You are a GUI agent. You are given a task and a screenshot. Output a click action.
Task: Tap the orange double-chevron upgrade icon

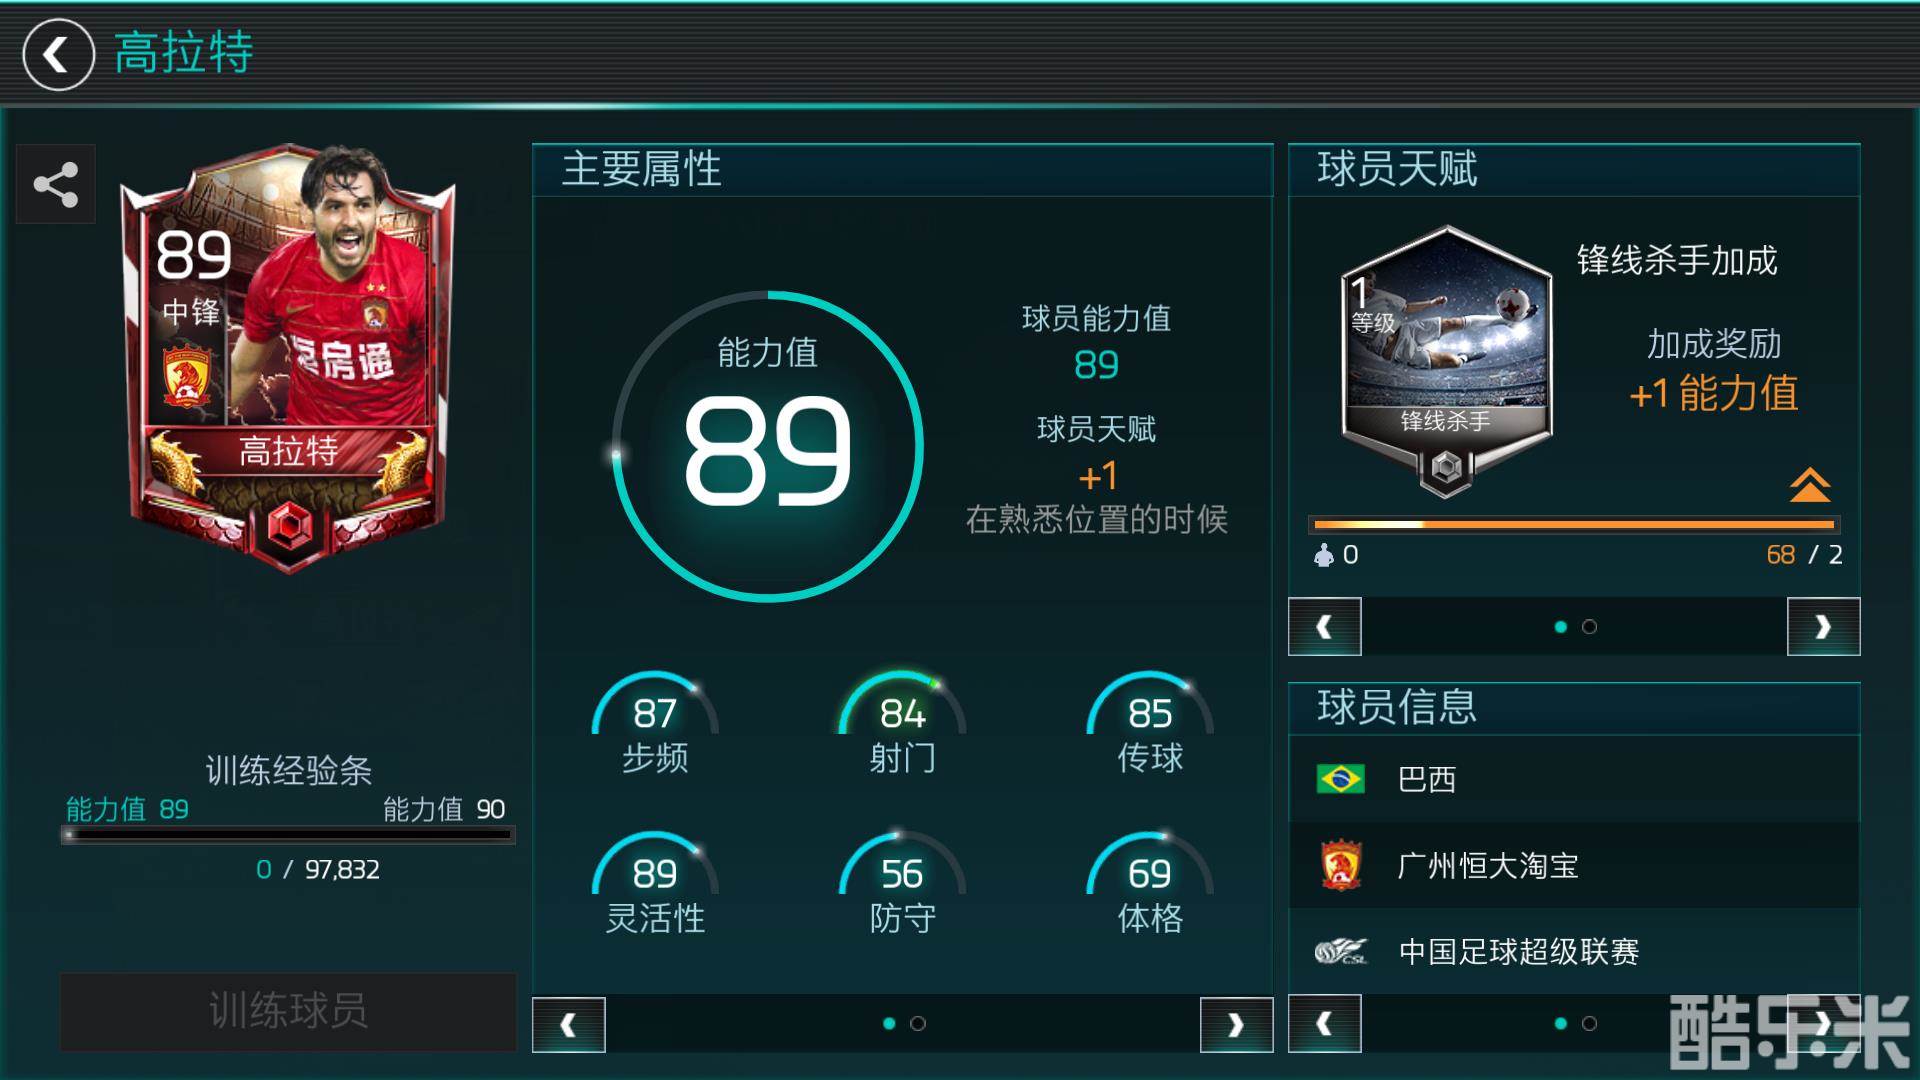coord(1809,485)
